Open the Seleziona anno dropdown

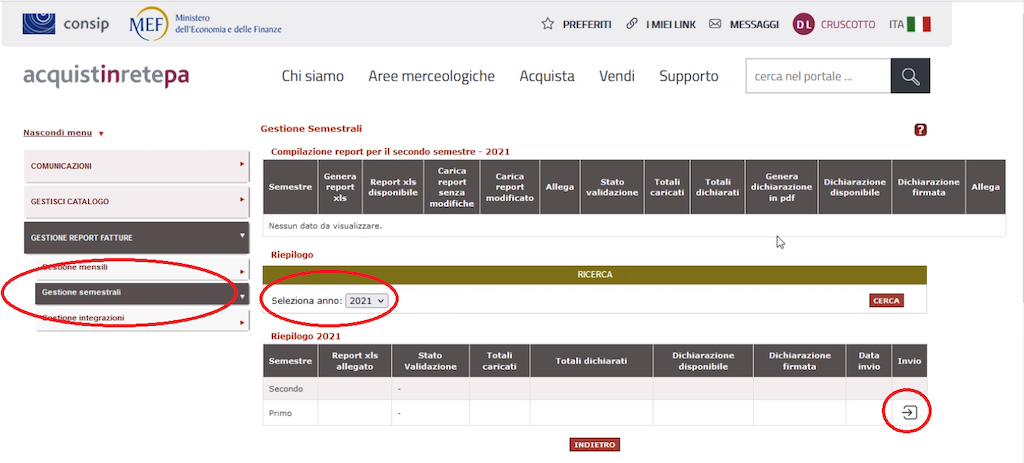366,300
